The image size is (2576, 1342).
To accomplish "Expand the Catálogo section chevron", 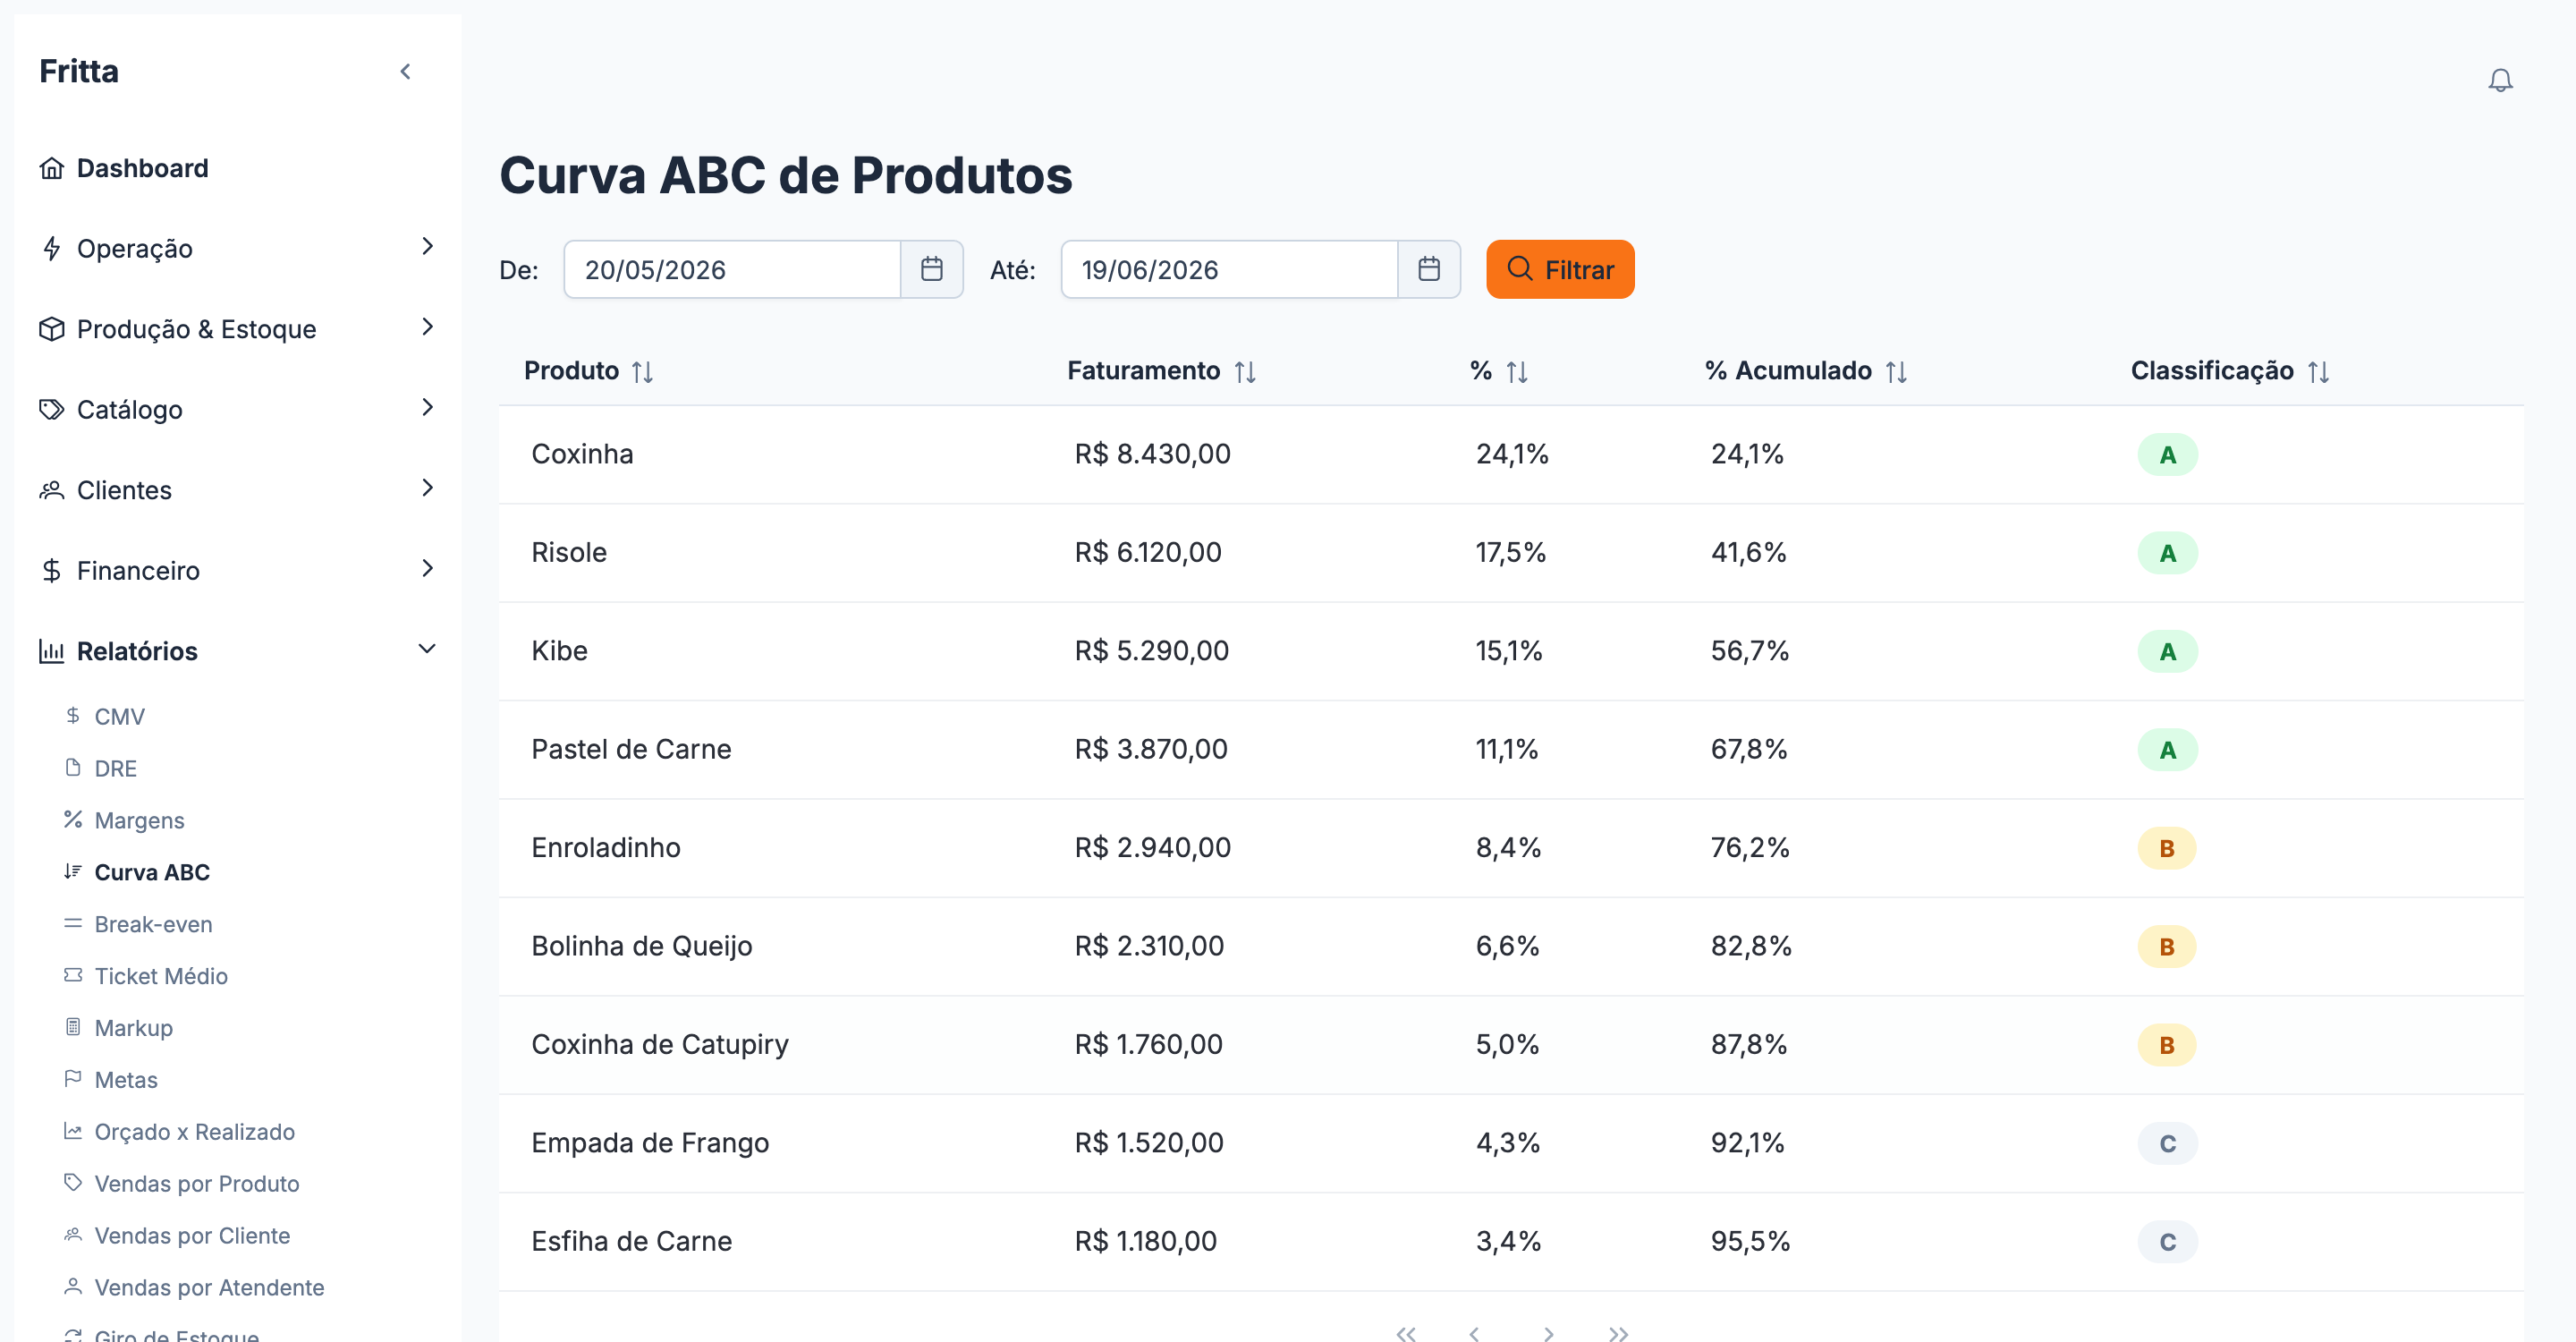I will click(x=427, y=407).
